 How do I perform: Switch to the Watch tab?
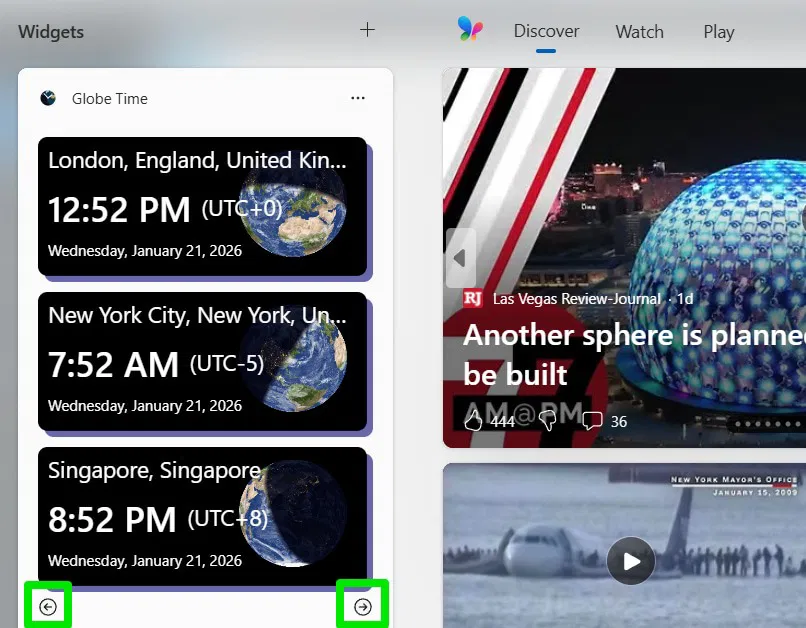(639, 31)
